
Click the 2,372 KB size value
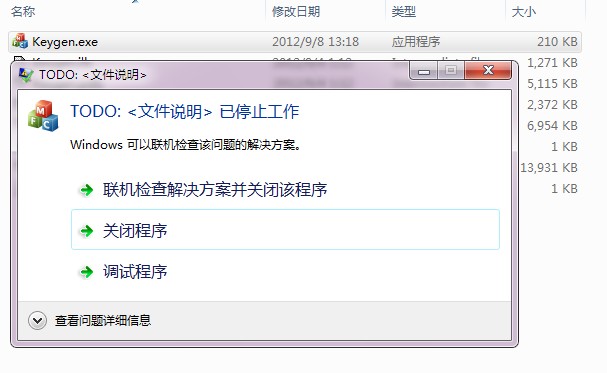tap(552, 104)
